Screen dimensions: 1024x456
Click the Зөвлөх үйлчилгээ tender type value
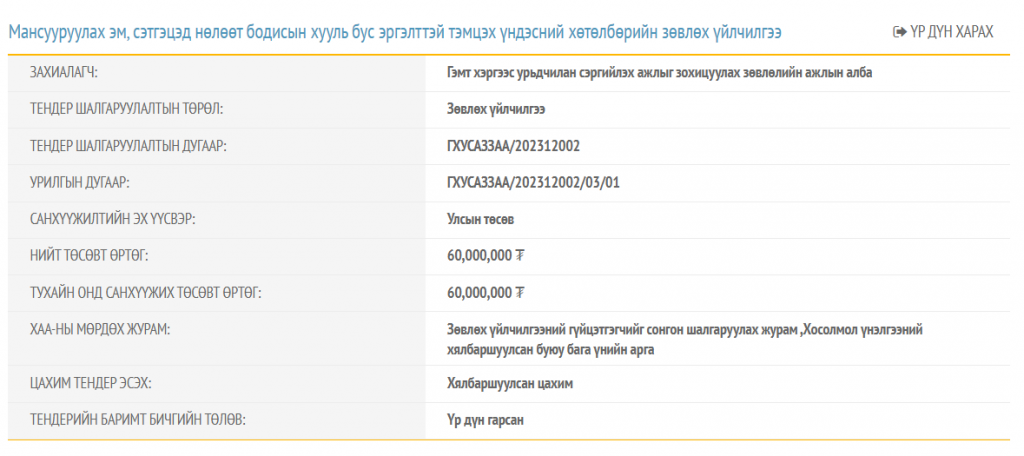(x=496, y=110)
